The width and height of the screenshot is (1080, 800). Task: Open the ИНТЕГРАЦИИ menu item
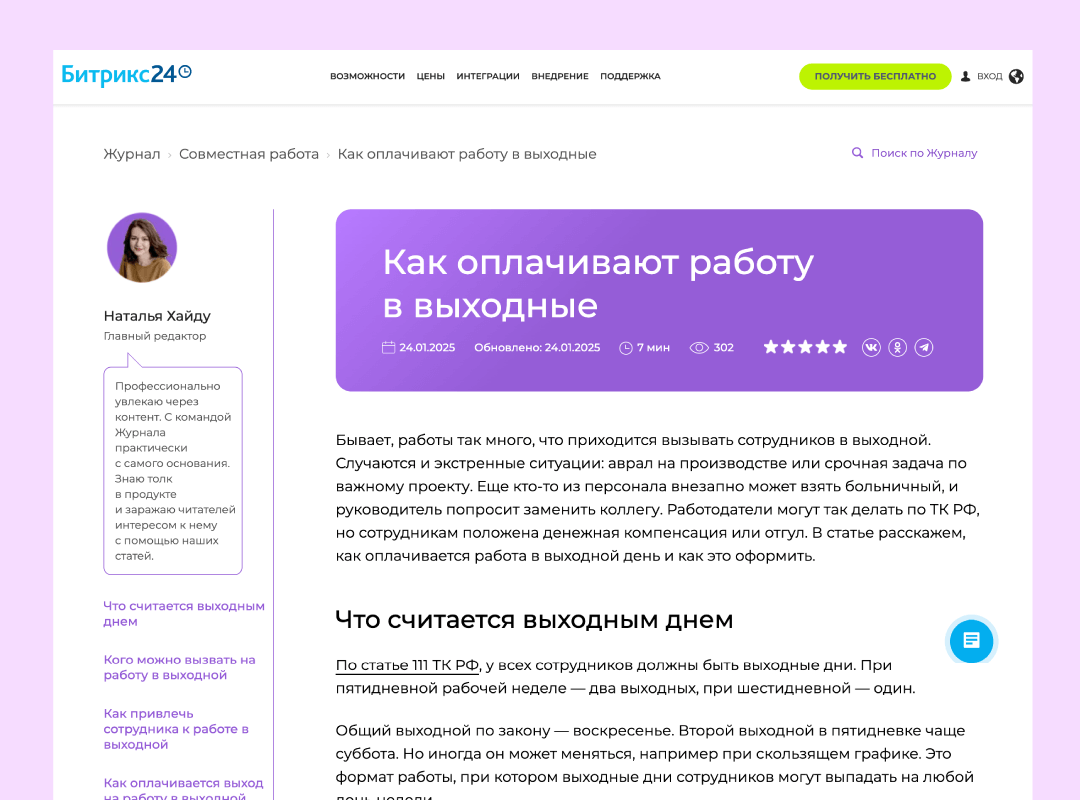click(x=488, y=76)
